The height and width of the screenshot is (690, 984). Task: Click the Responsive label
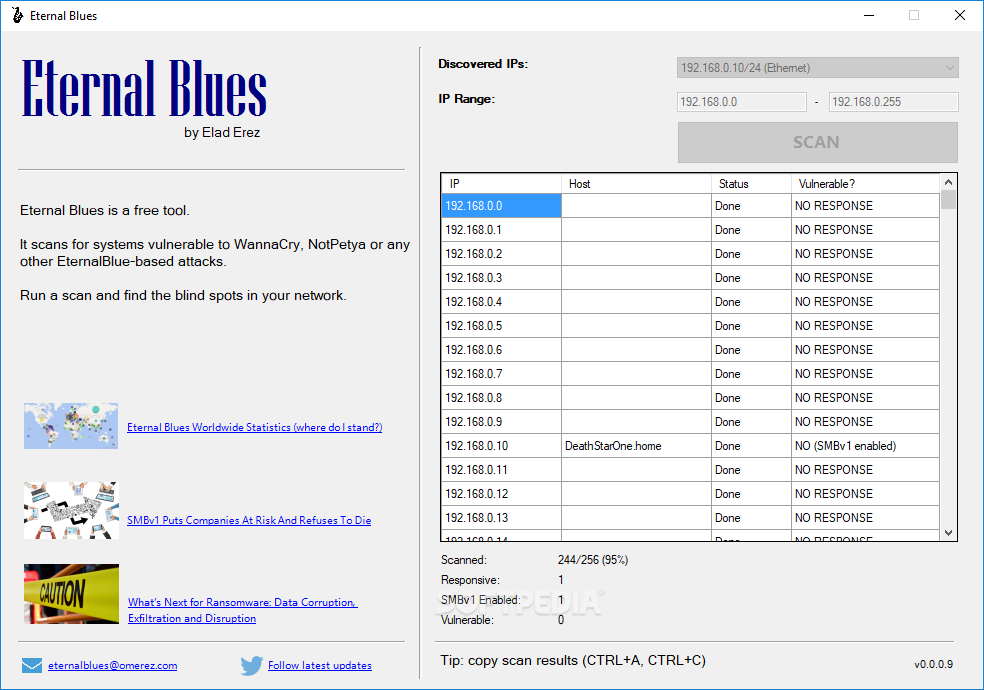point(470,580)
